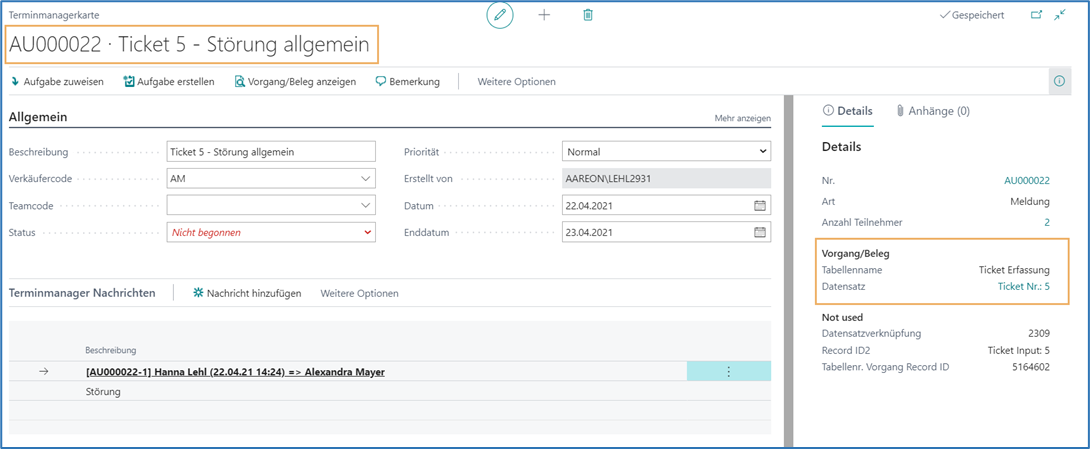Click Aufgabe zuweisen action
Image resolution: width=1090 pixels, height=449 pixels.
point(57,82)
